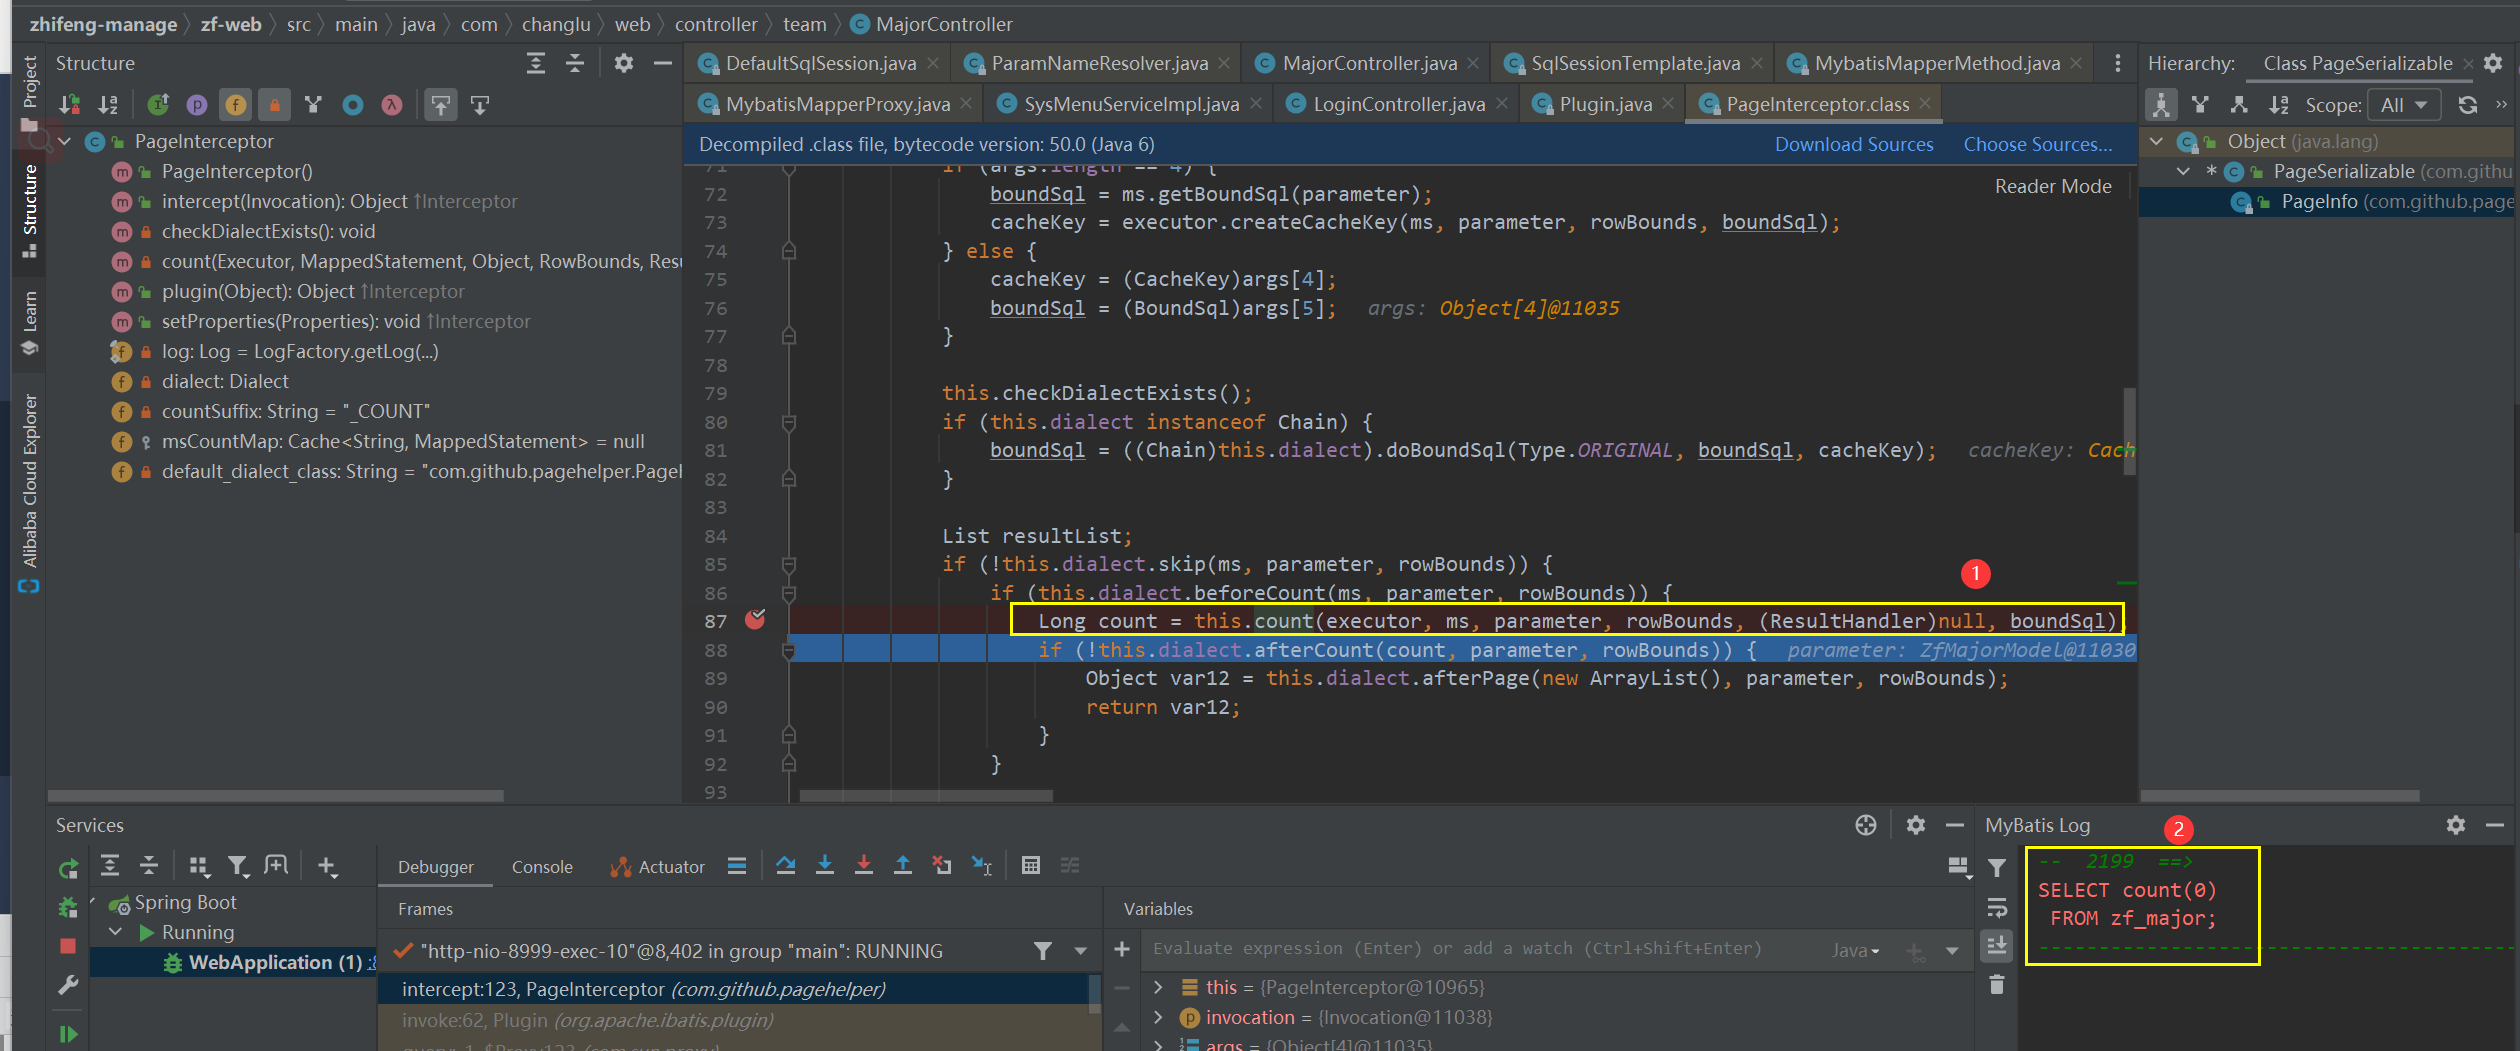Click Step Into in debugger toolbar
The height and width of the screenshot is (1051, 2520).
pyautogui.click(x=825, y=865)
